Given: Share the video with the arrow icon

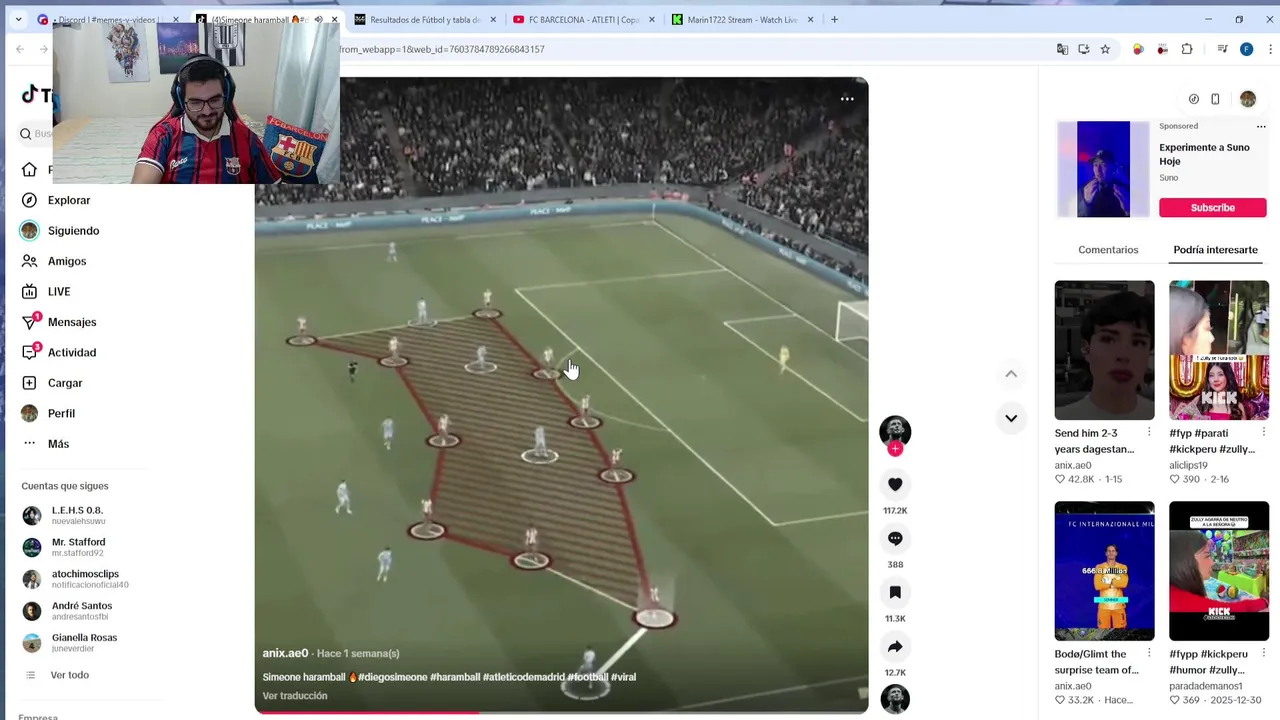Looking at the screenshot, I should [895, 647].
